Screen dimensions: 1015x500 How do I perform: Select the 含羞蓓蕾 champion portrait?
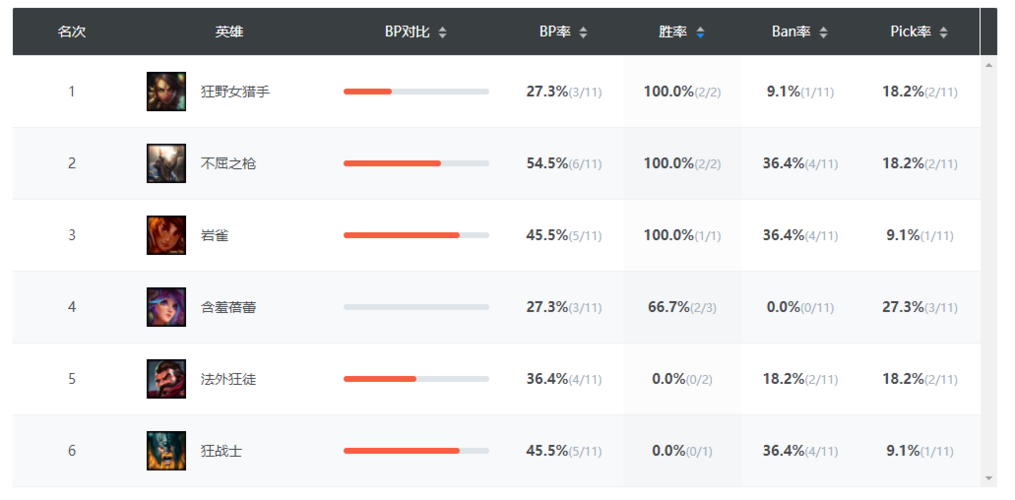point(166,307)
